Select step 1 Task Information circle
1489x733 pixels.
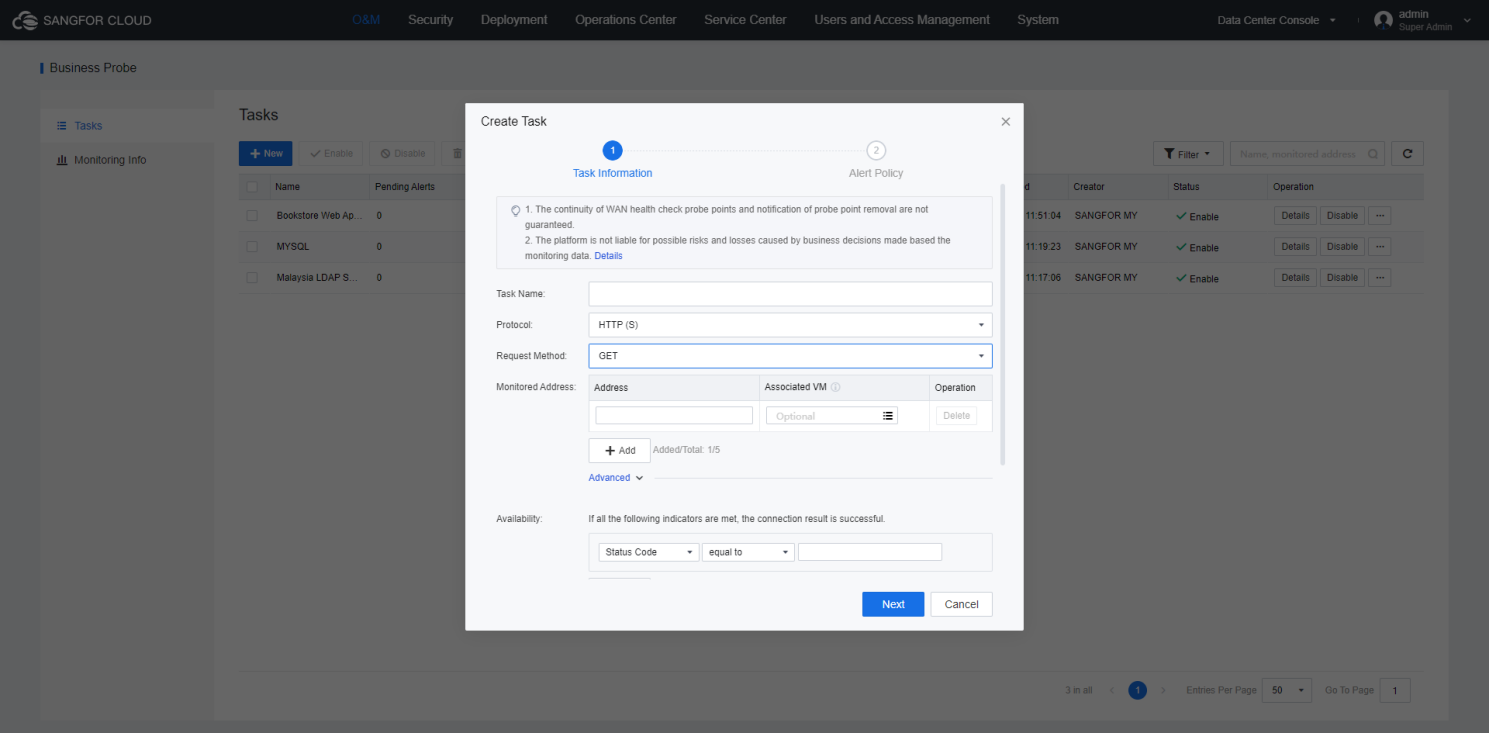(x=612, y=151)
